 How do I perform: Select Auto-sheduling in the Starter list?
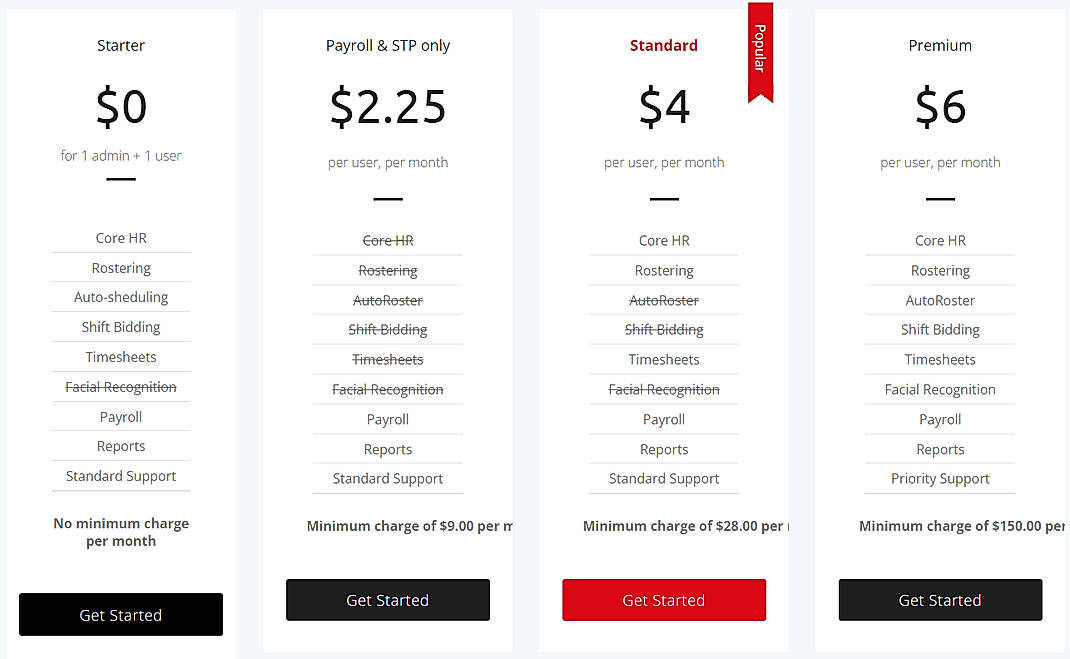point(120,296)
